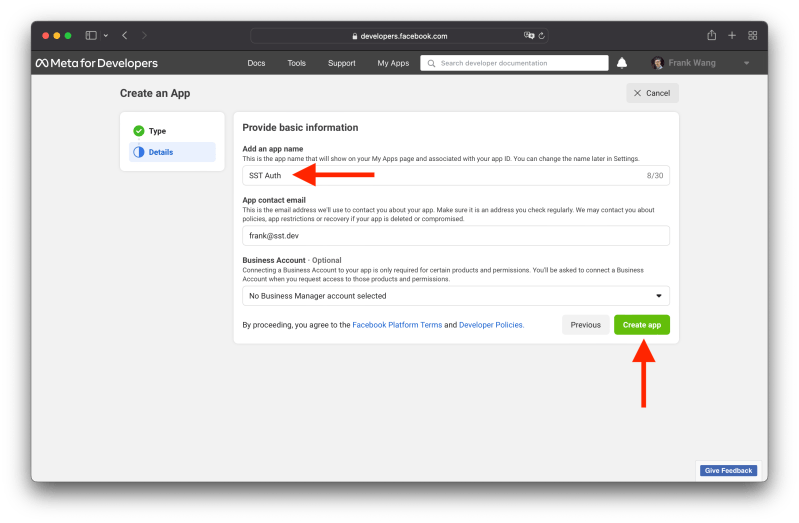
Task: Click the Meta for Developers logo
Action: pyautogui.click(x=97, y=63)
